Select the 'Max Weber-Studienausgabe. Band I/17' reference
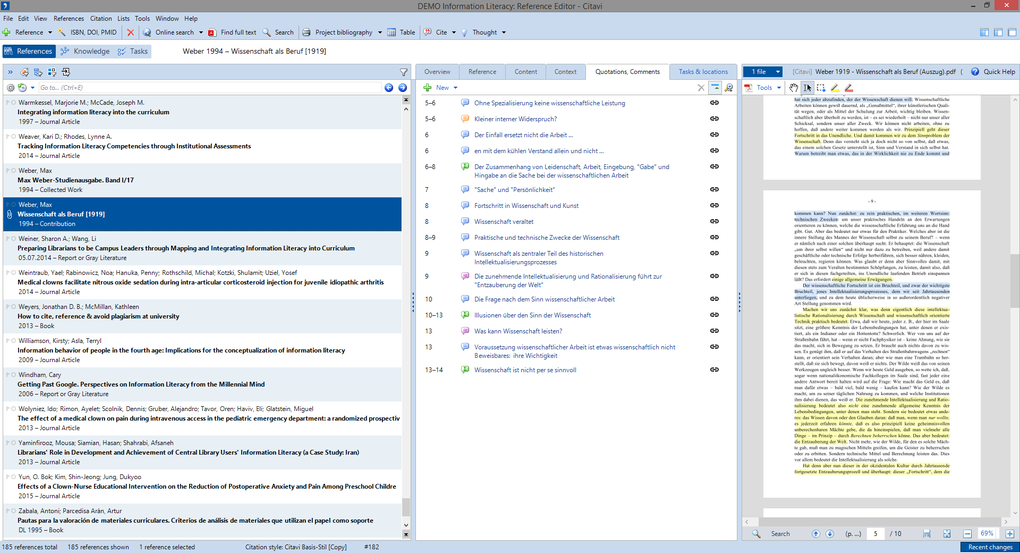 [x=202, y=180]
